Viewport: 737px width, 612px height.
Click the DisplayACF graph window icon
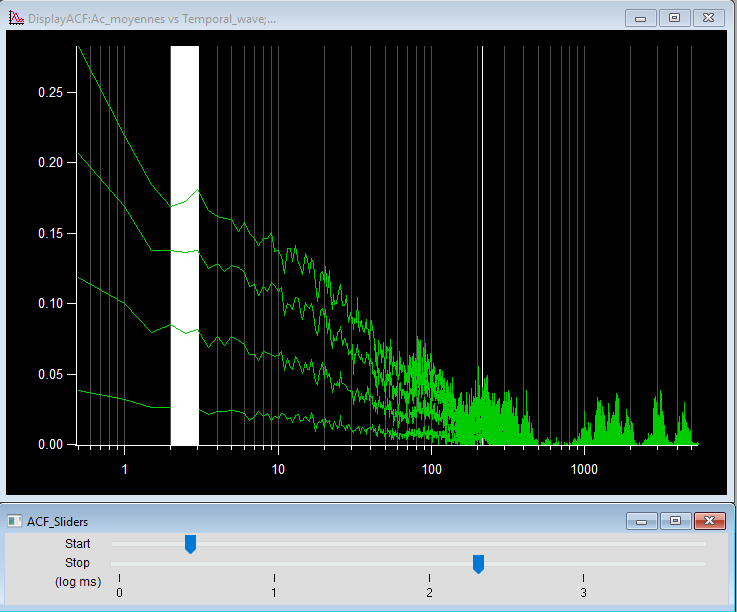16,18
